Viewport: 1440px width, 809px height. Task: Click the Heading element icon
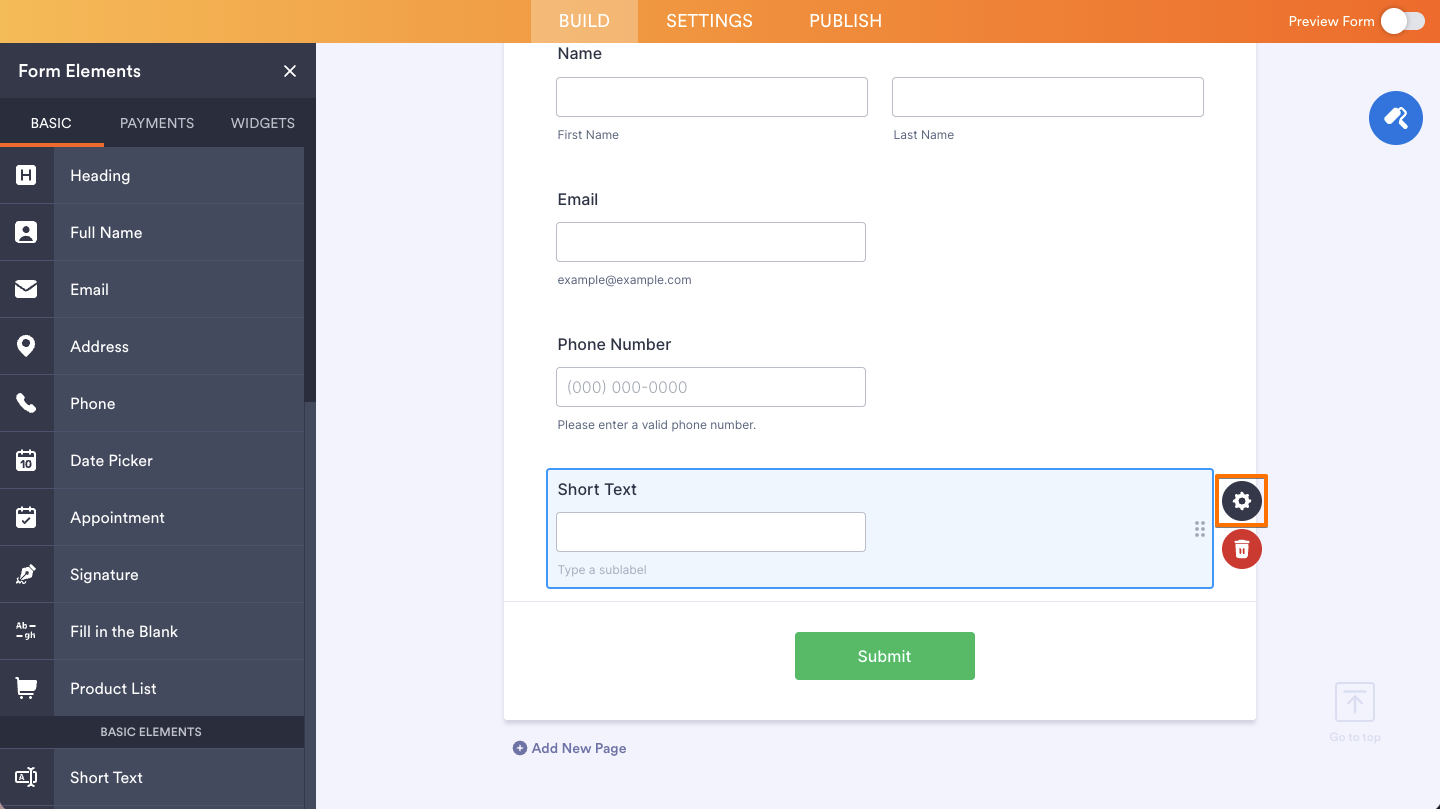pos(26,176)
